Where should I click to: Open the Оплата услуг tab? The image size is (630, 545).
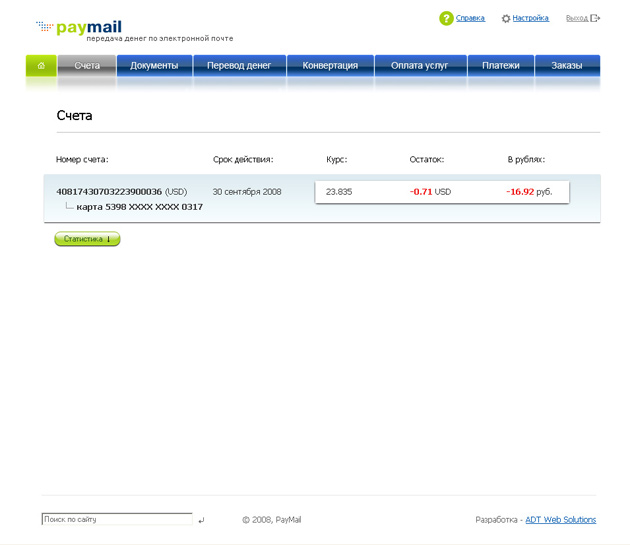pos(420,66)
